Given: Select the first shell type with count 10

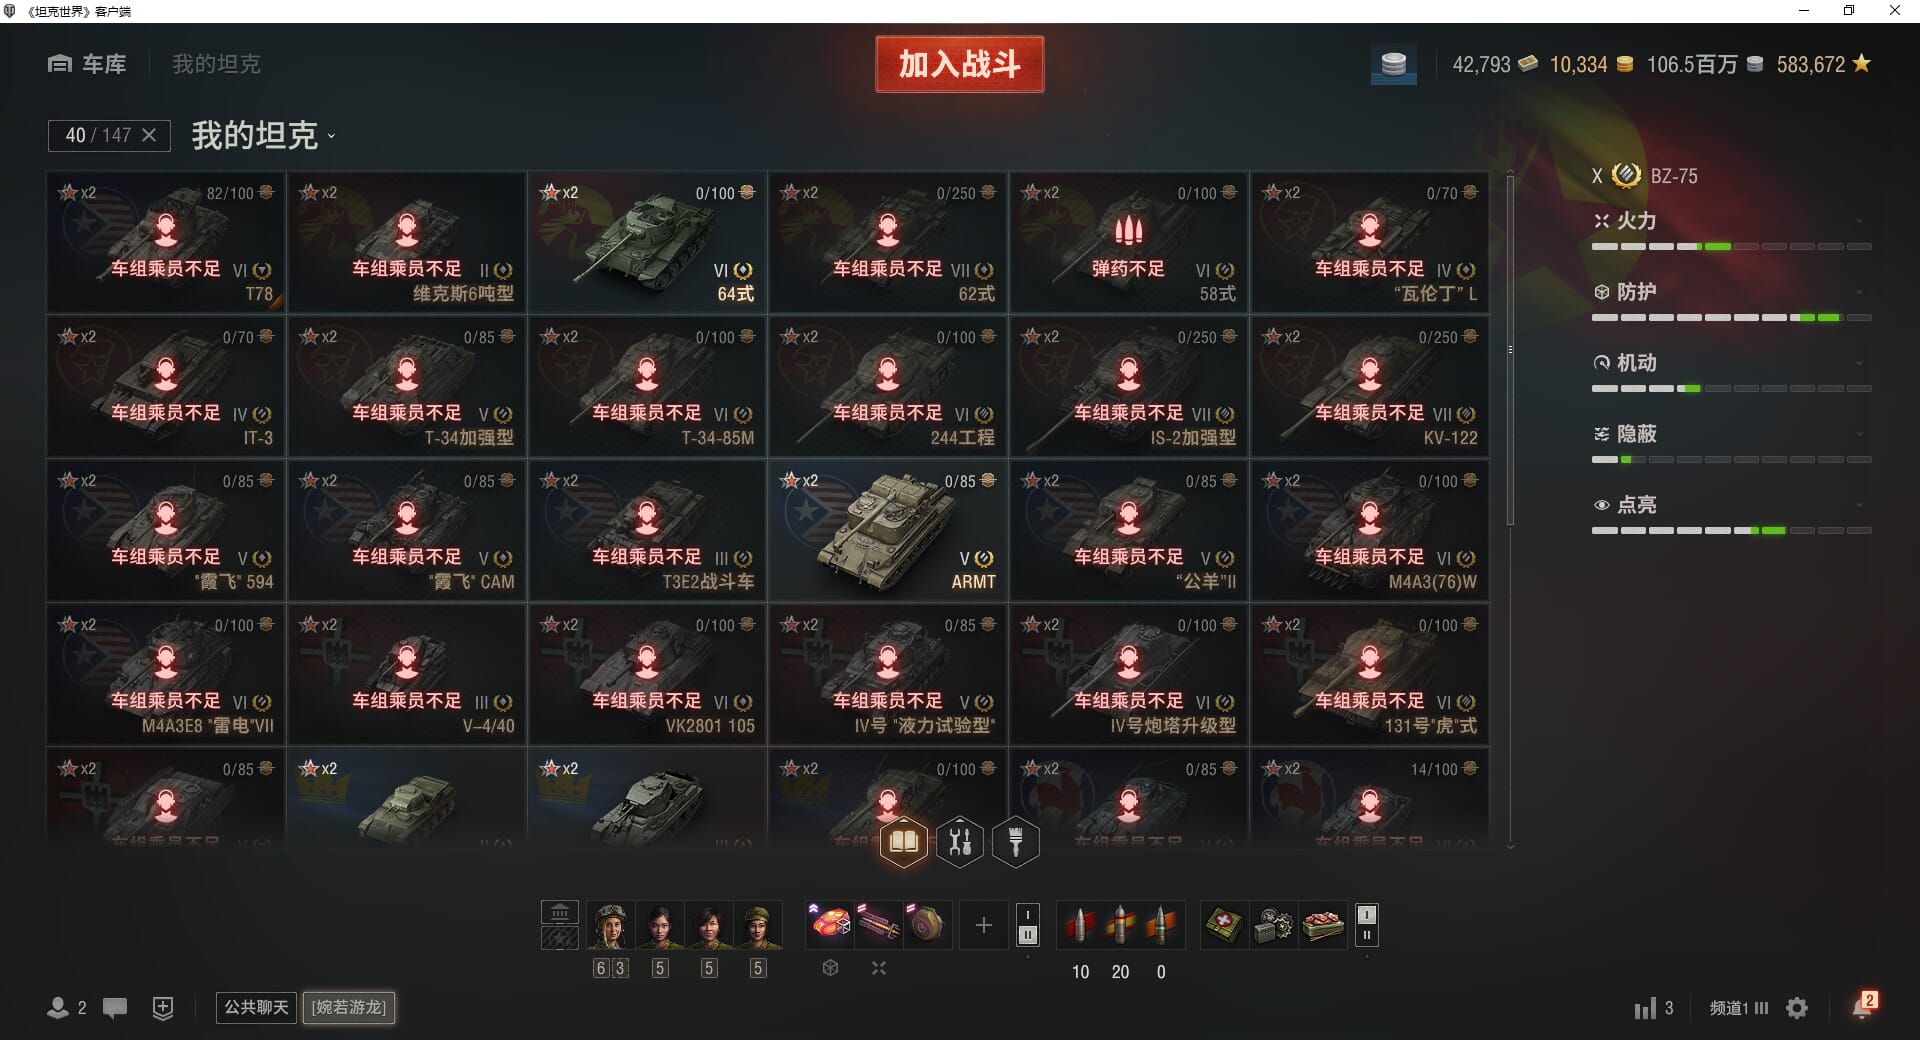Looking at the screenshot, I should point(1080,925).
